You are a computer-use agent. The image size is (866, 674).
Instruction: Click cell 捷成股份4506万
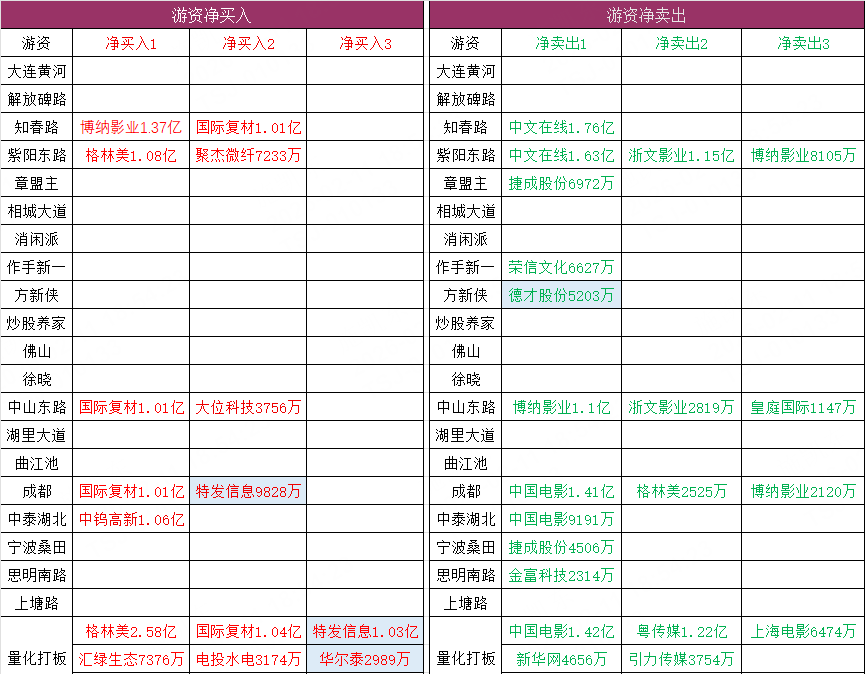561,547
